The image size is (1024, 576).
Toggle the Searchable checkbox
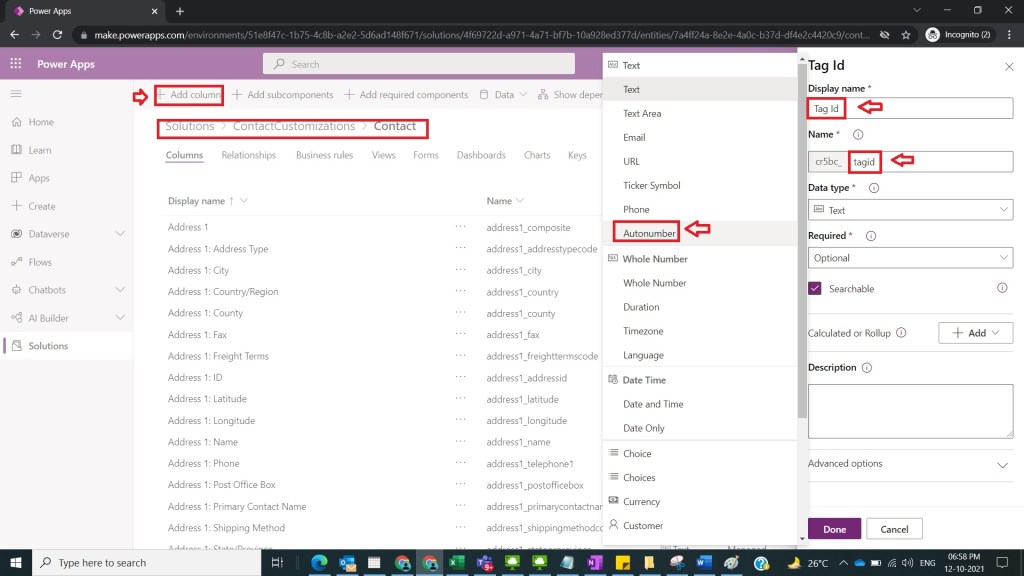pos(815,289)
